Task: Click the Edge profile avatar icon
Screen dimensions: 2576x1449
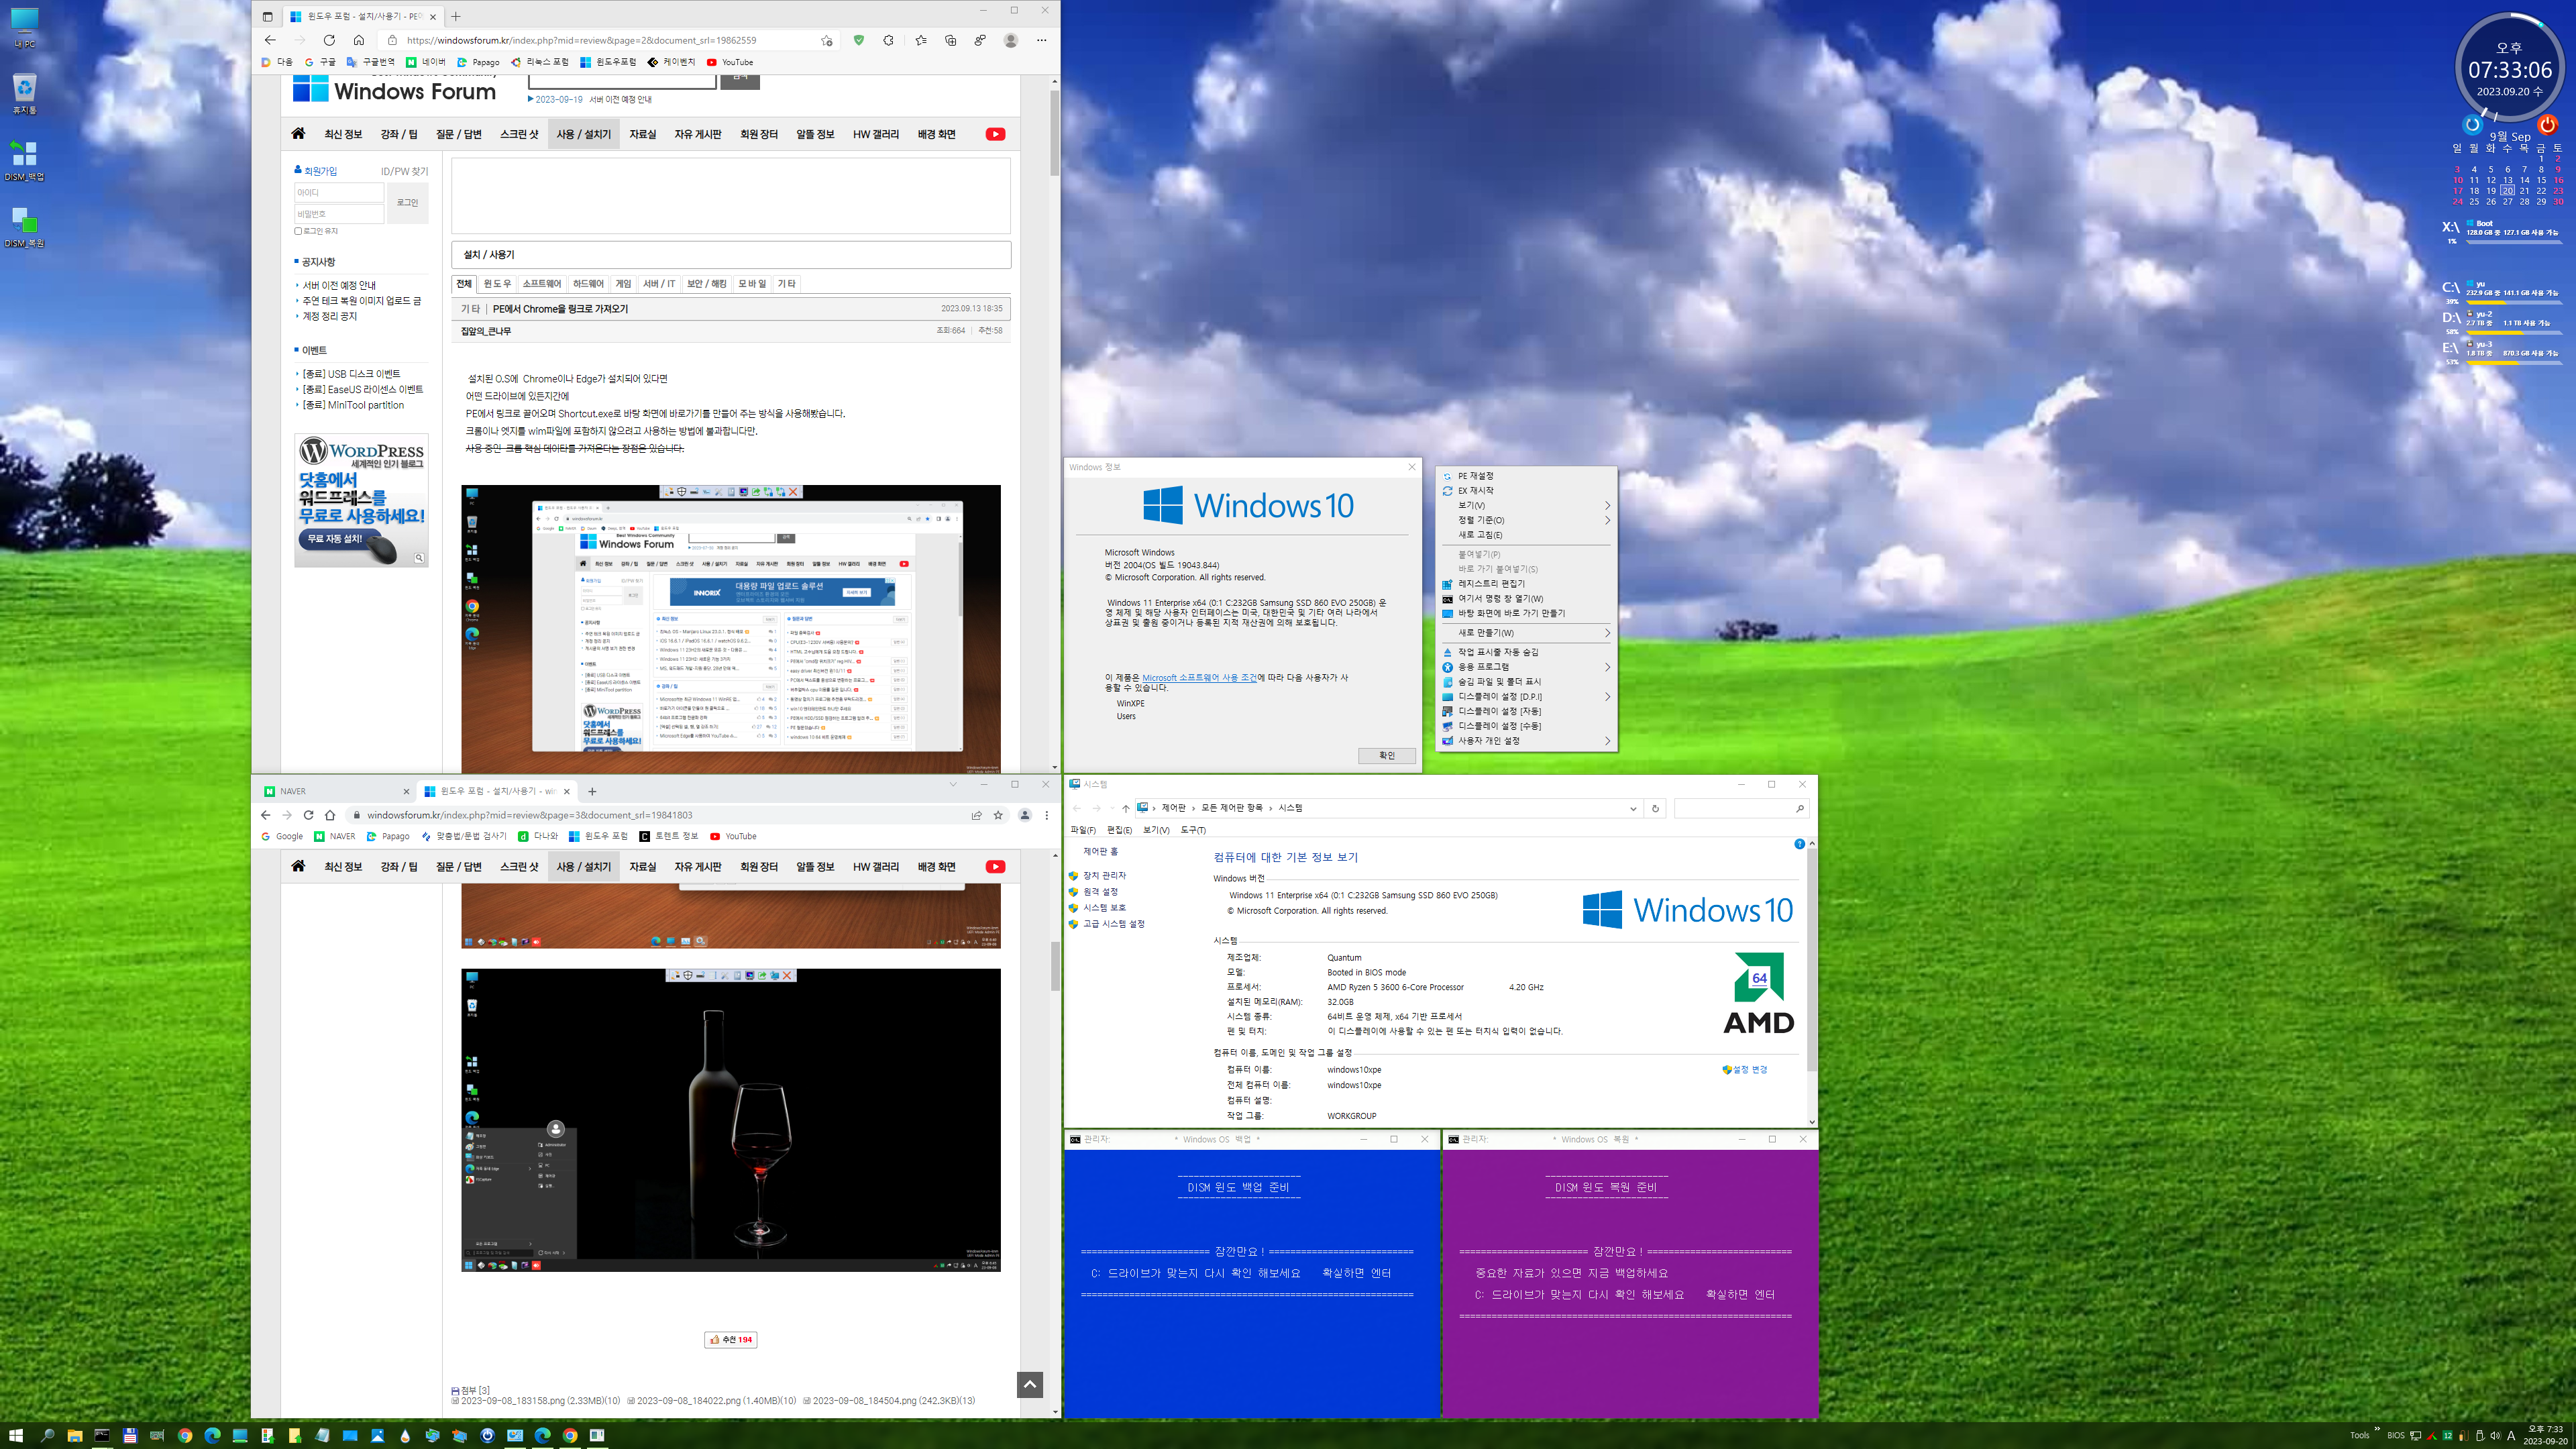Action: tap(1011, 40)
